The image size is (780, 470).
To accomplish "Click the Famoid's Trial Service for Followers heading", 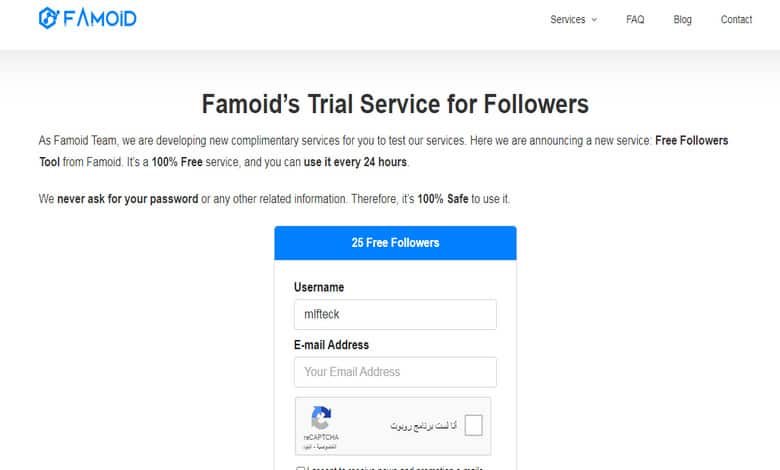I will click(x=395, y=103).
